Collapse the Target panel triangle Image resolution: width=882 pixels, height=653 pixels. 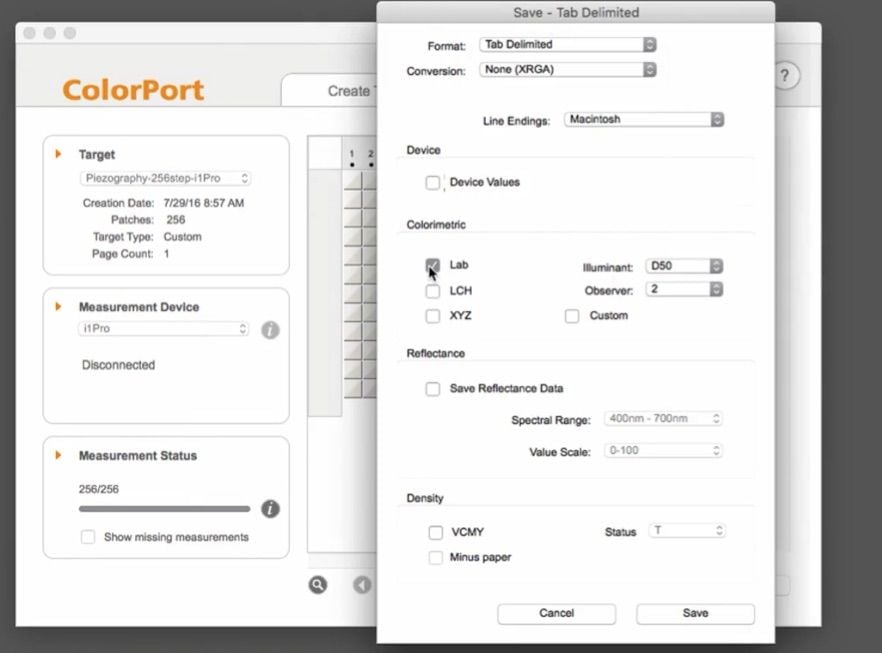pos(59,154)
